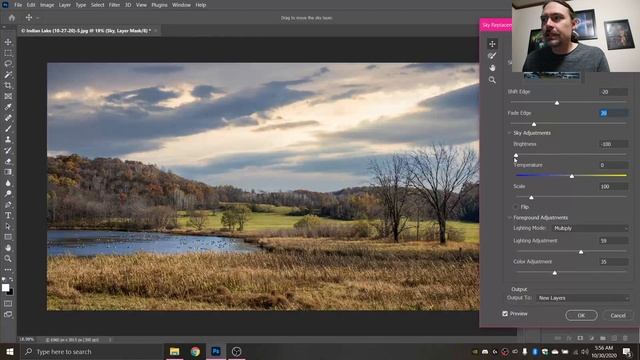Screen dimensions: 640x360
Task: Select the Healing Brush tool
Action: (8, 118)
